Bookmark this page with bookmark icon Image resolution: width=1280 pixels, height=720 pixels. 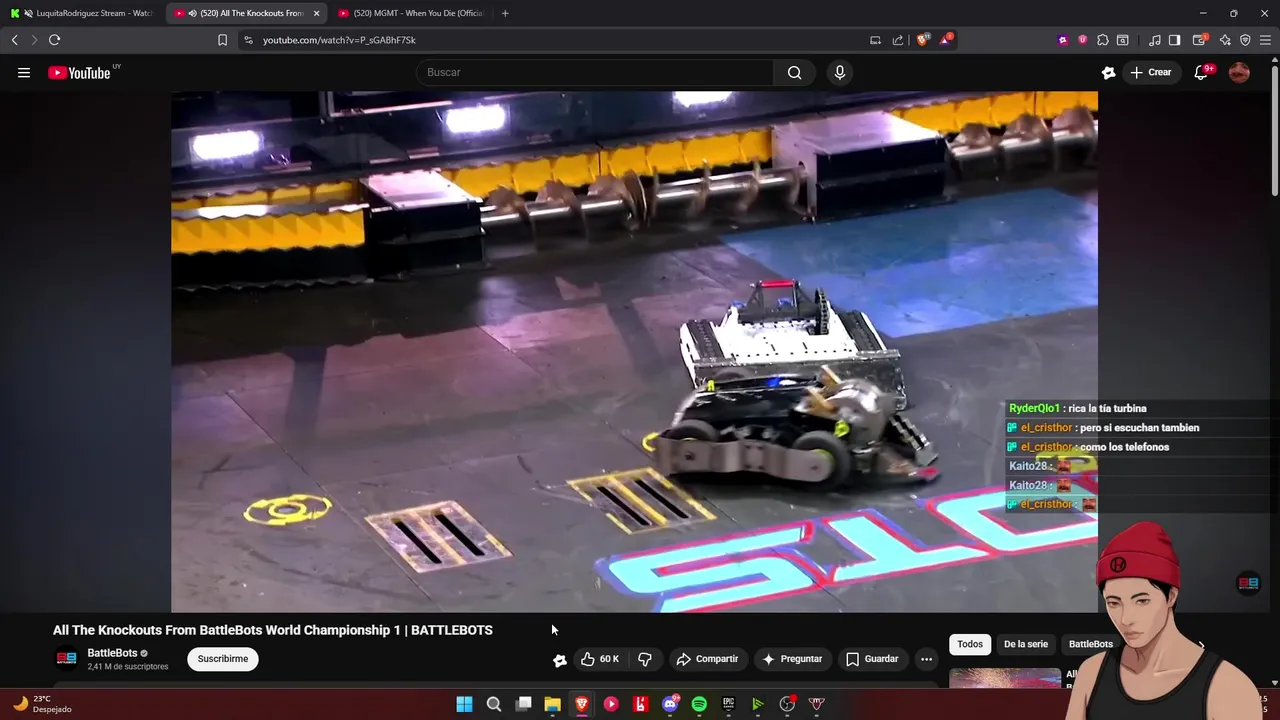tap(222, 40)
